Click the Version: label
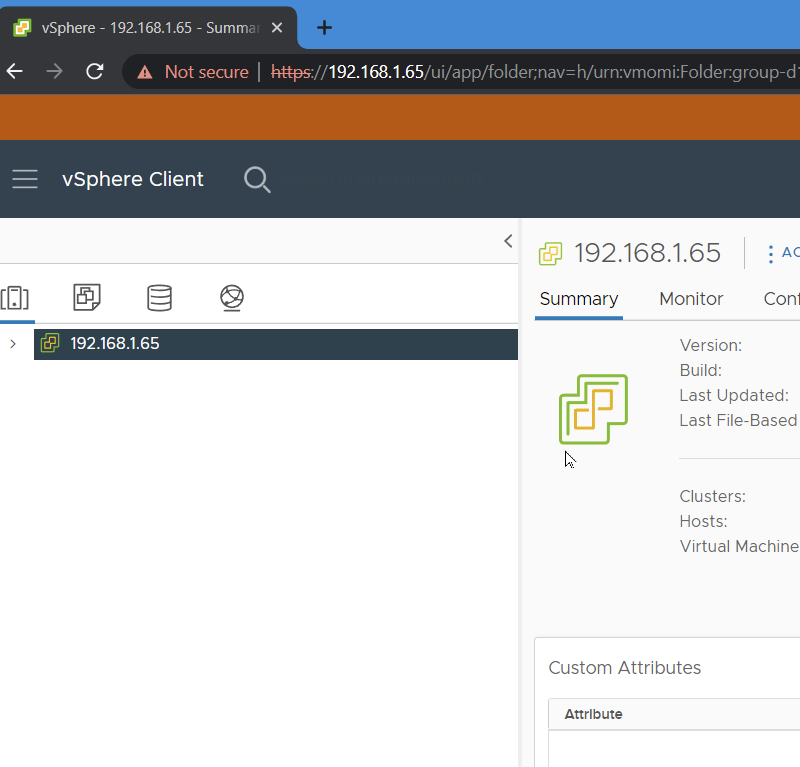 point(711,345)
